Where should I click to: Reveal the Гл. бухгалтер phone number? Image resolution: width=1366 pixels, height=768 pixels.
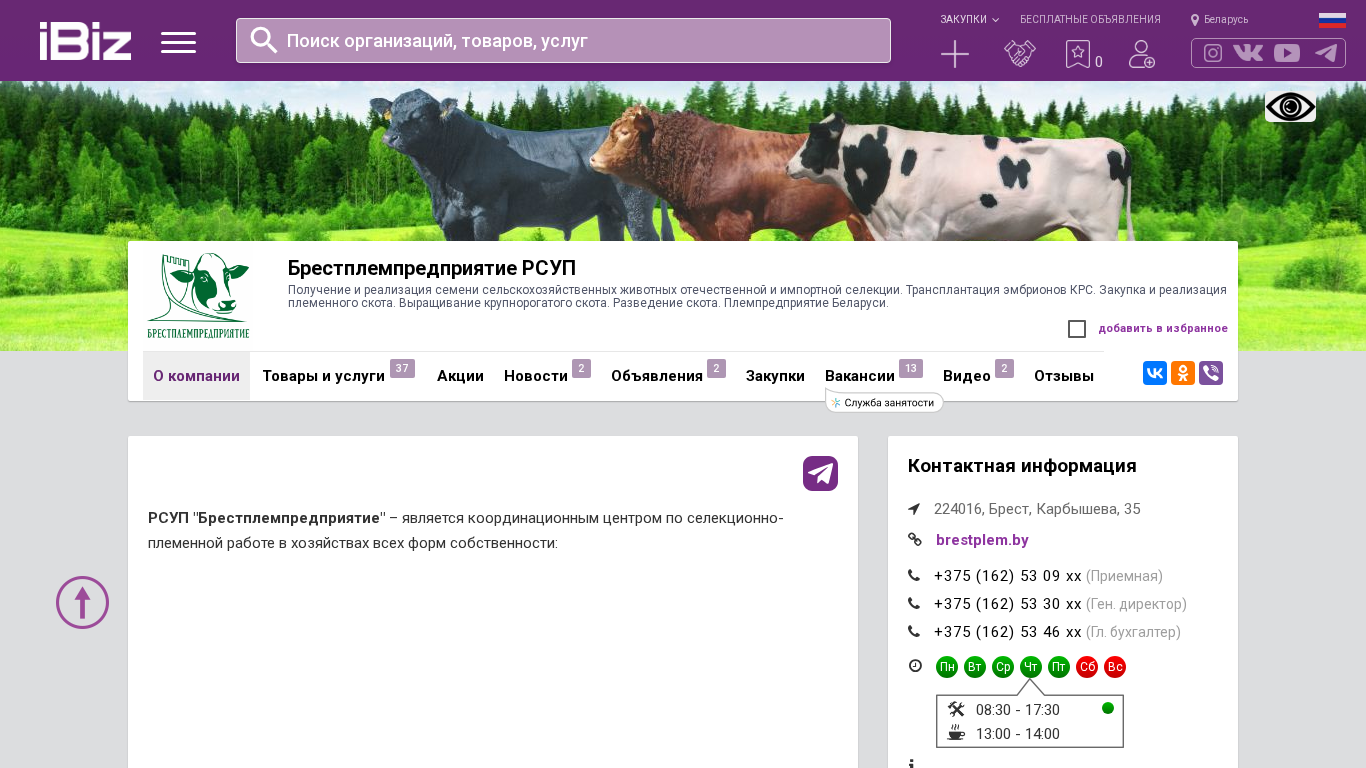pos(1008,632)
